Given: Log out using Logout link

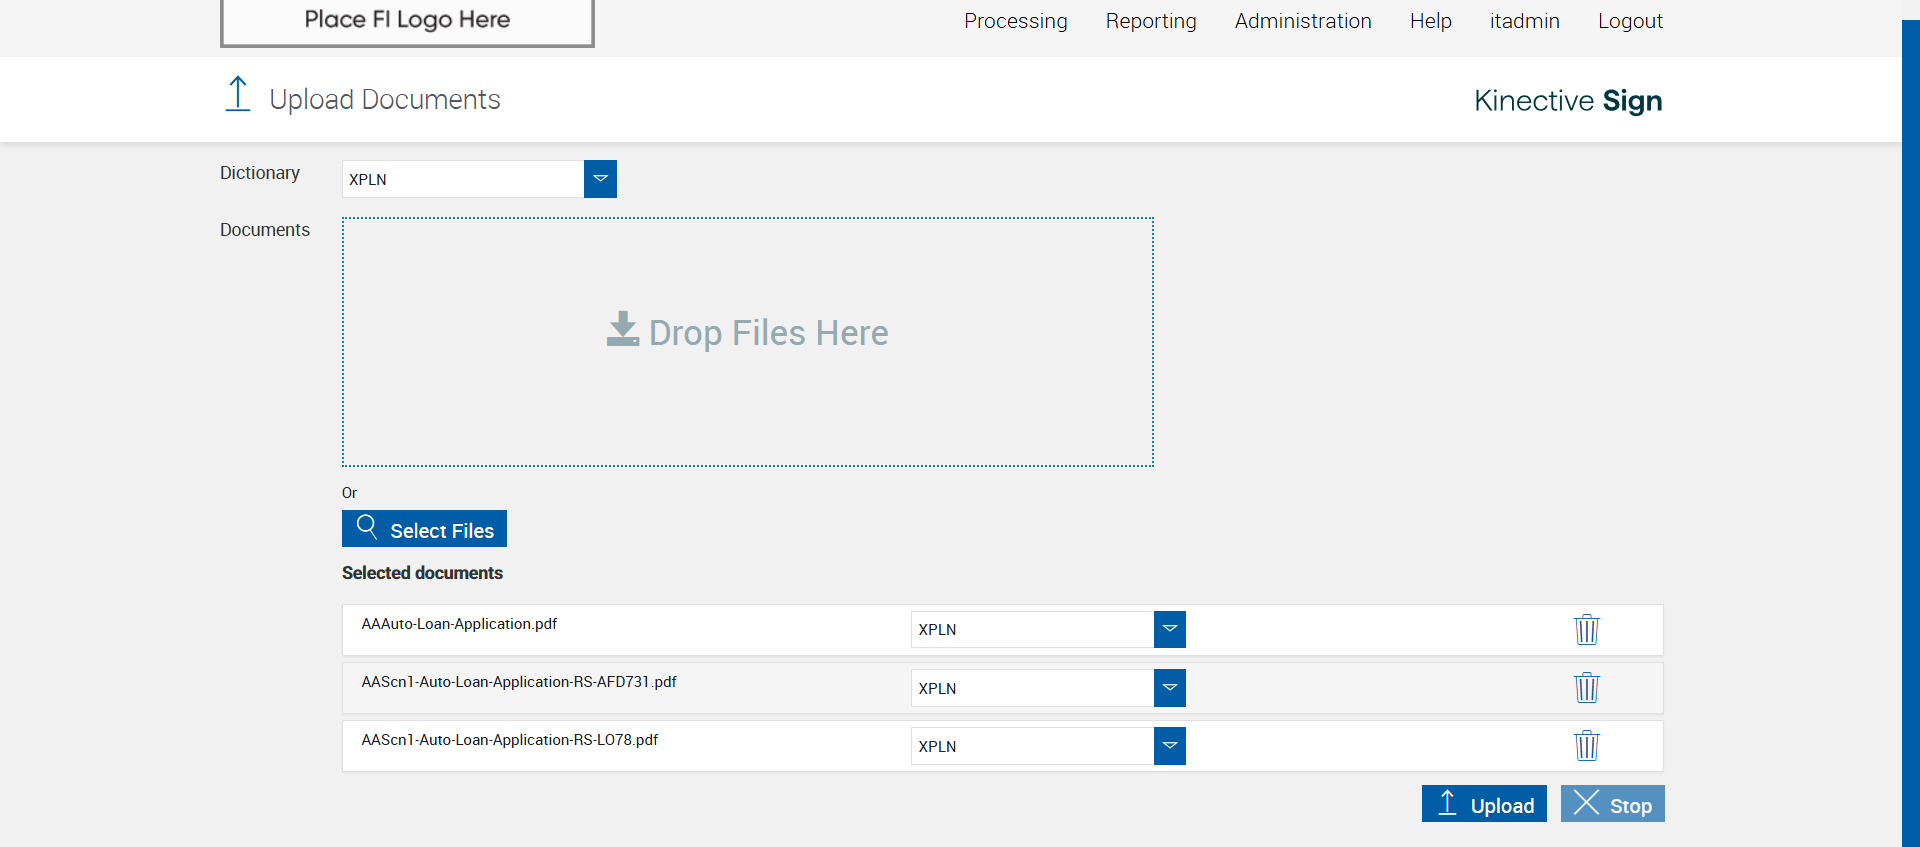Looking at the screenshot, I should click(x=1630, y=21).
